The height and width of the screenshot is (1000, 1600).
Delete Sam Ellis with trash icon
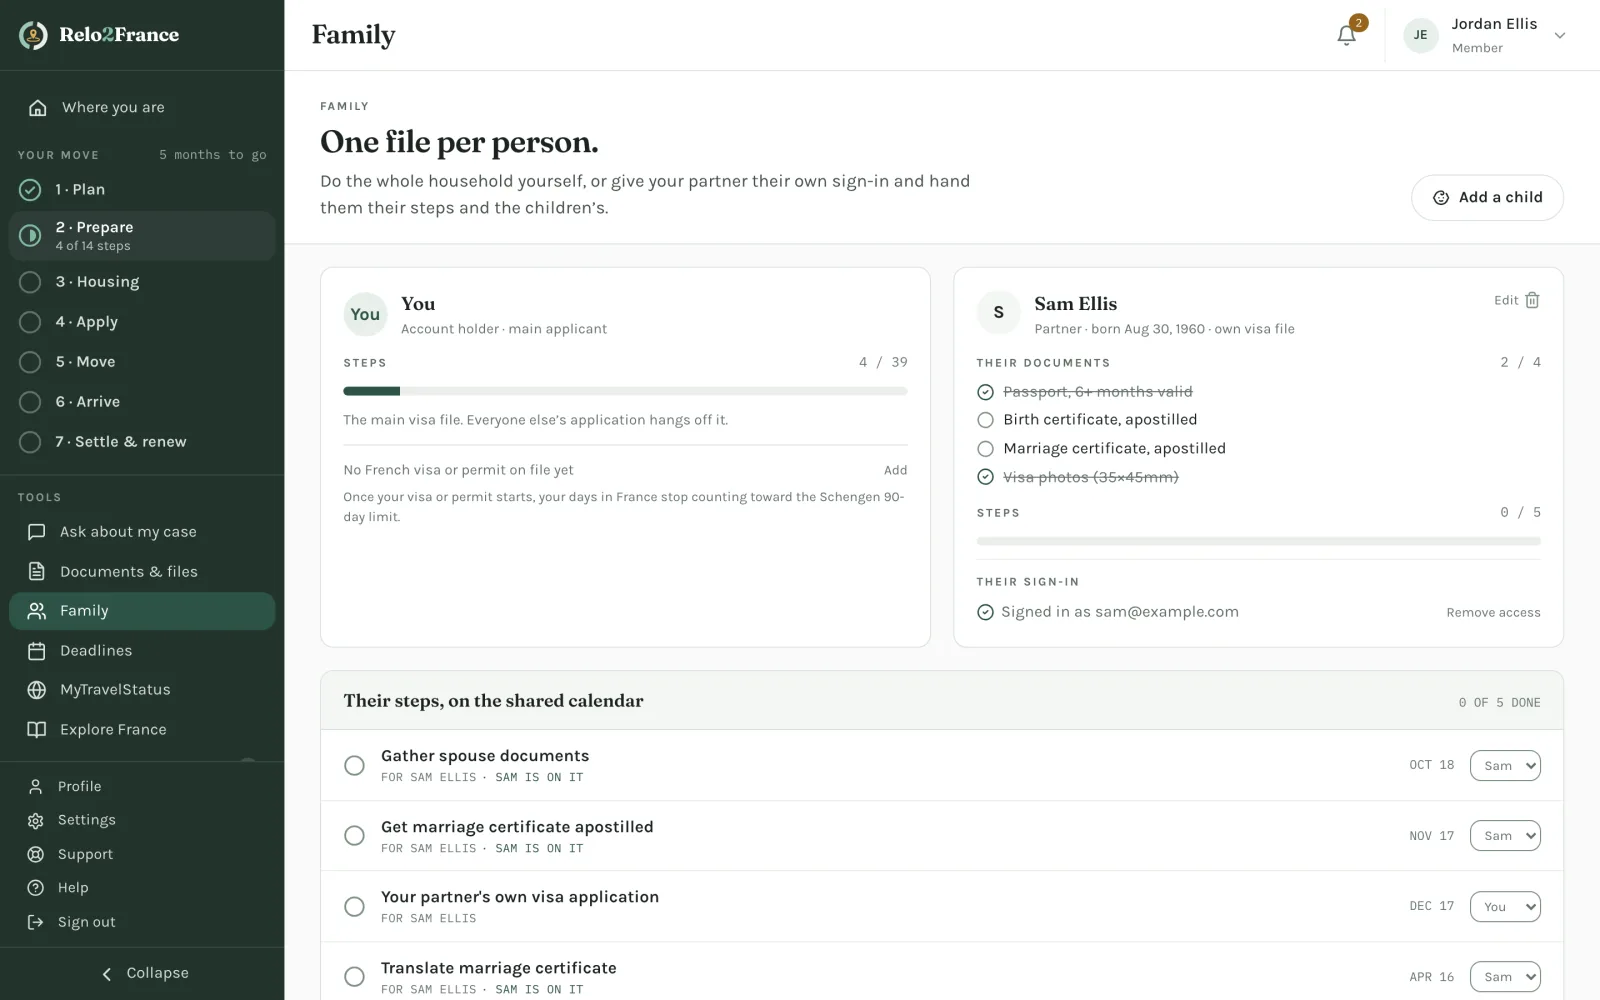(x=1532, y=300)
